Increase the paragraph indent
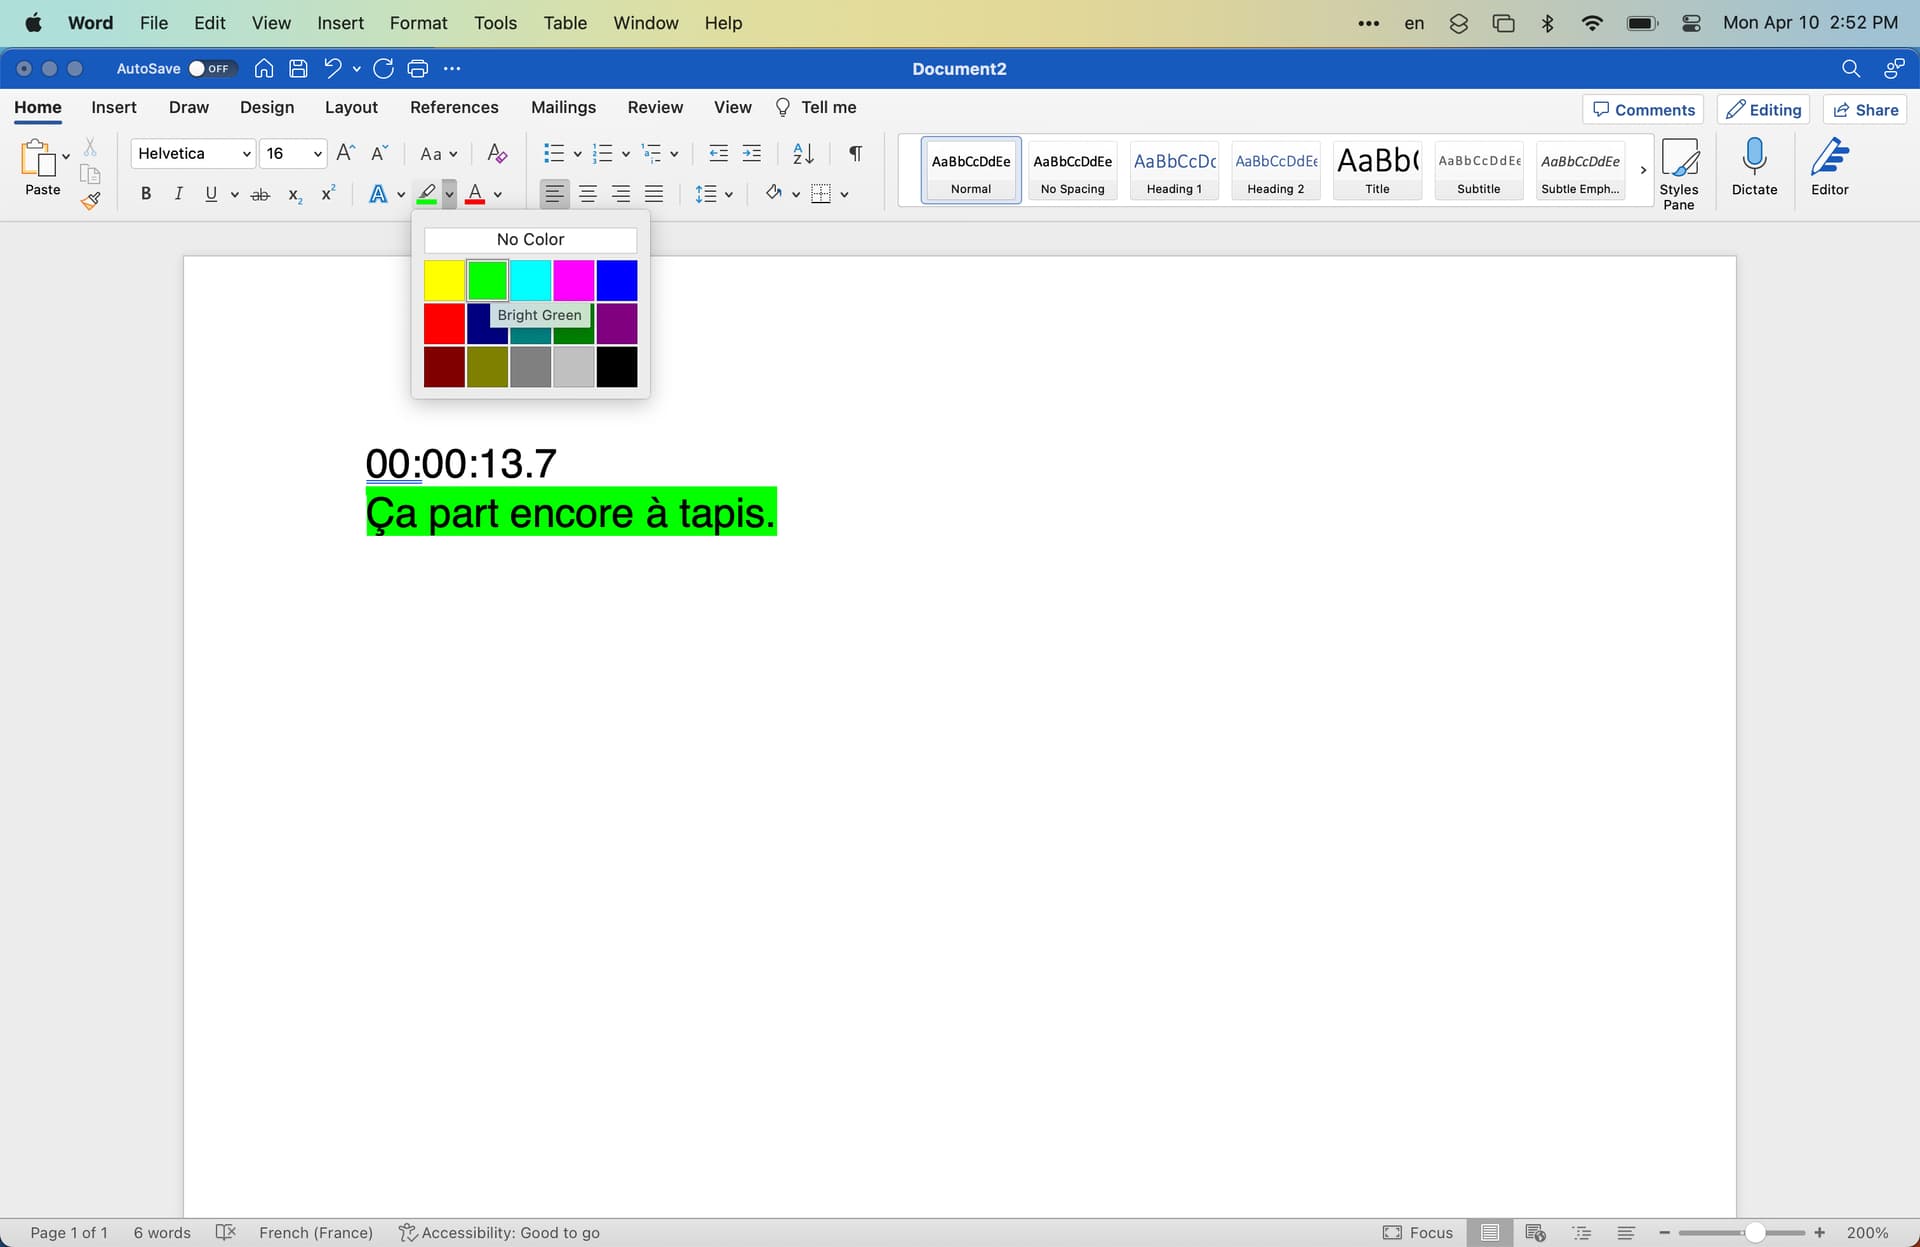The image size is (1920, 1247). tap(752, 153)
